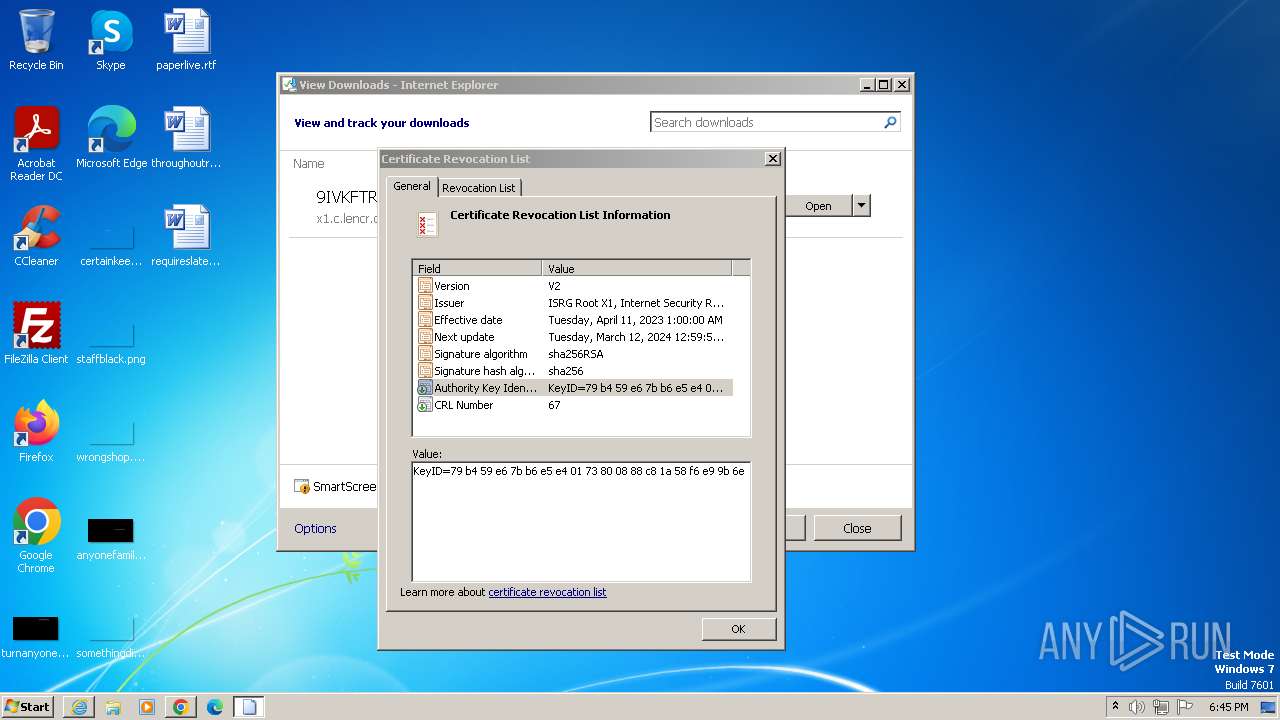
Task: Click the volume speaker tray icon
Action: point(1137,707)
